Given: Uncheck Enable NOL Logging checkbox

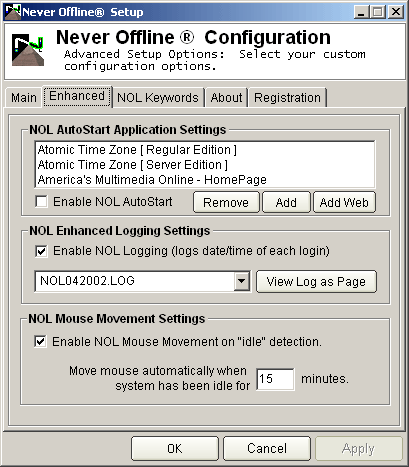Looking at the screenshot, I should [41, 251].
